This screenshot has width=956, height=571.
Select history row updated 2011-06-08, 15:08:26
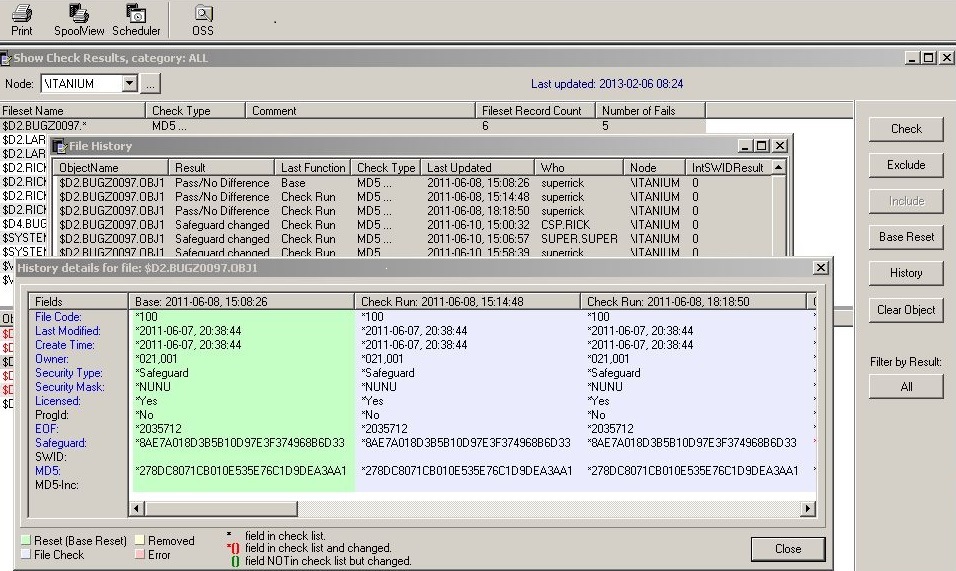click(x=413, y=183)
